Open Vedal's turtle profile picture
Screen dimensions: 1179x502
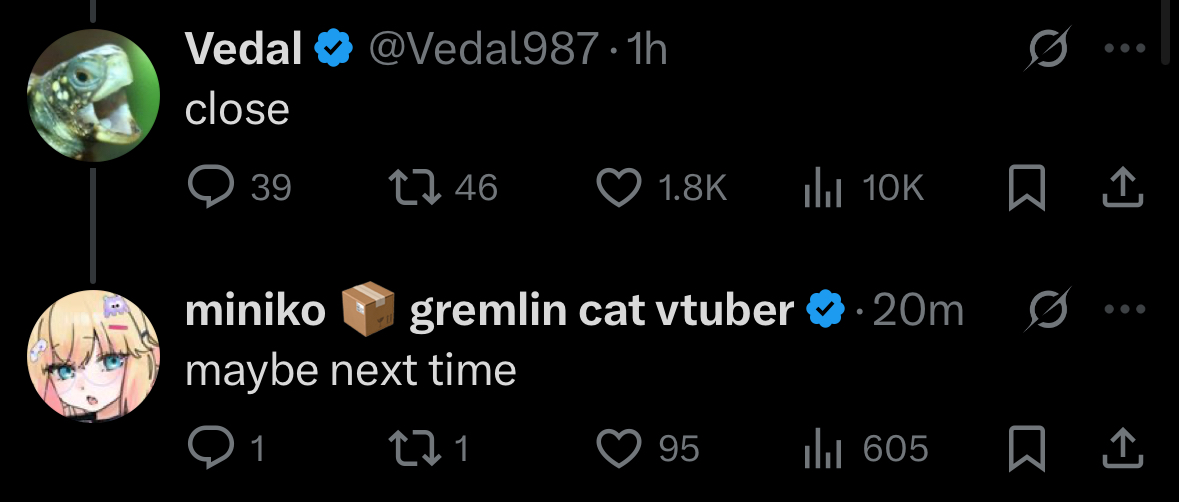92,97
